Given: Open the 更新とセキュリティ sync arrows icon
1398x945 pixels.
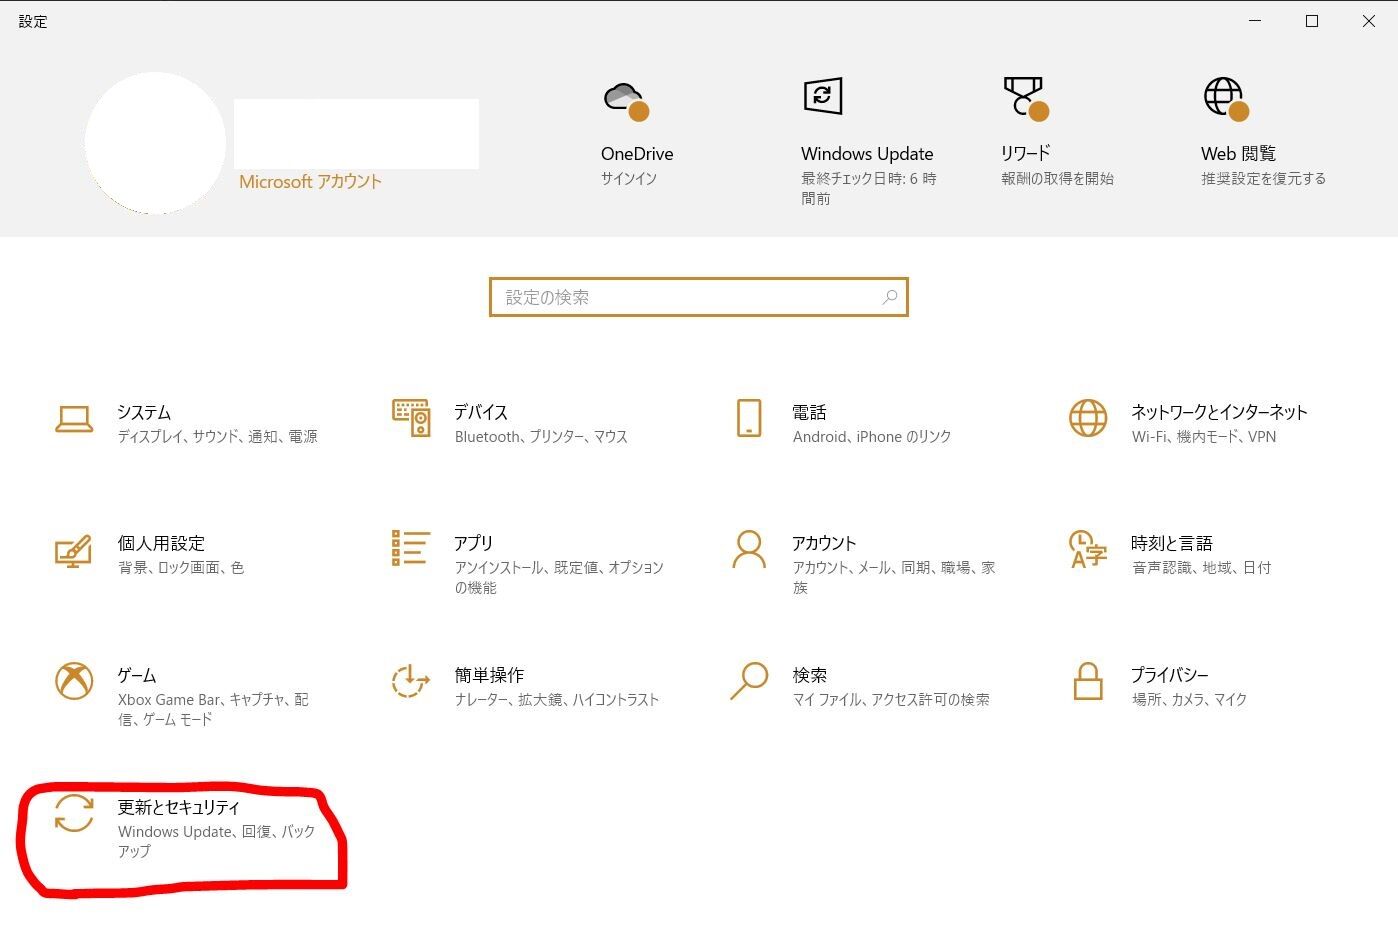Looking at the screenshot, I should tap(74, 813).
